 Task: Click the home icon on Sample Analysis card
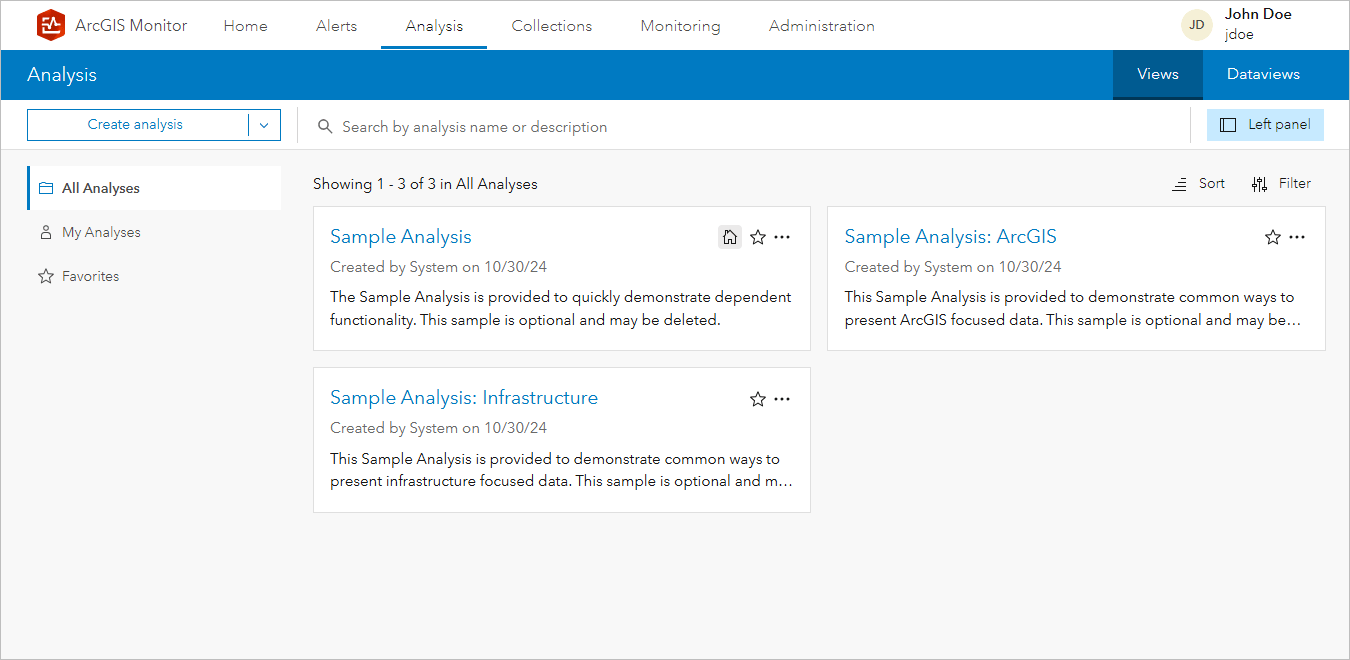[x=729, y=237]
